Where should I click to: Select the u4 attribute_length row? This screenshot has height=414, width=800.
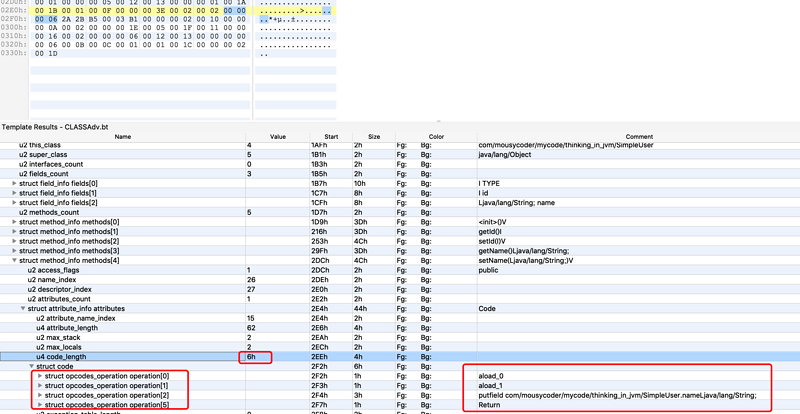point(400,328)
